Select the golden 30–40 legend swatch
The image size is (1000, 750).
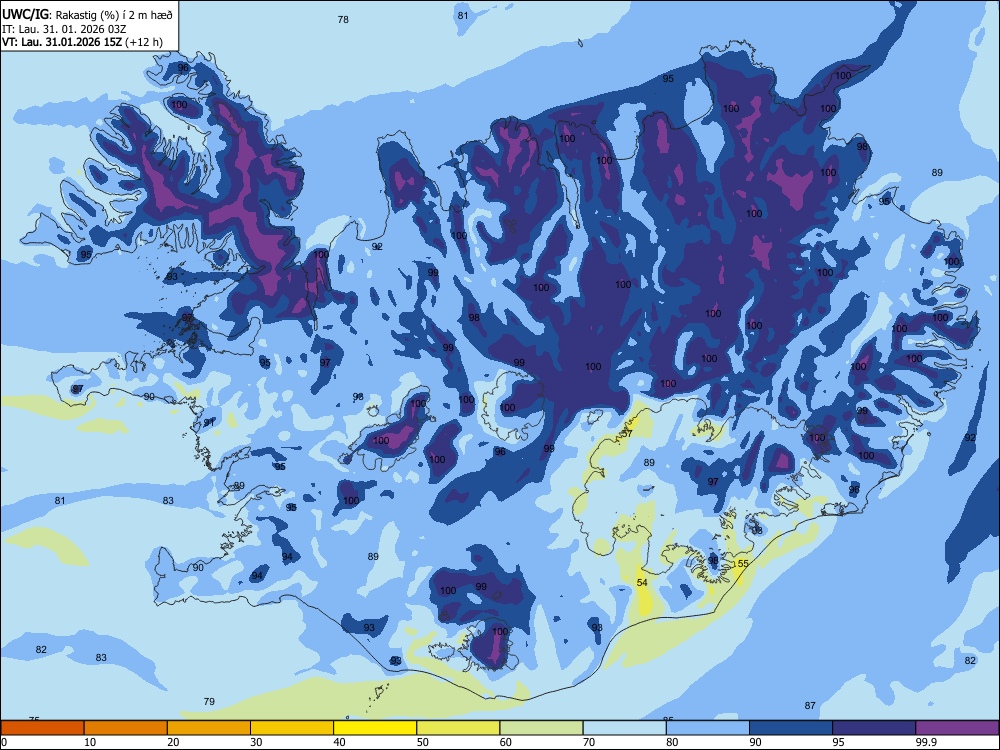point(292,728)
